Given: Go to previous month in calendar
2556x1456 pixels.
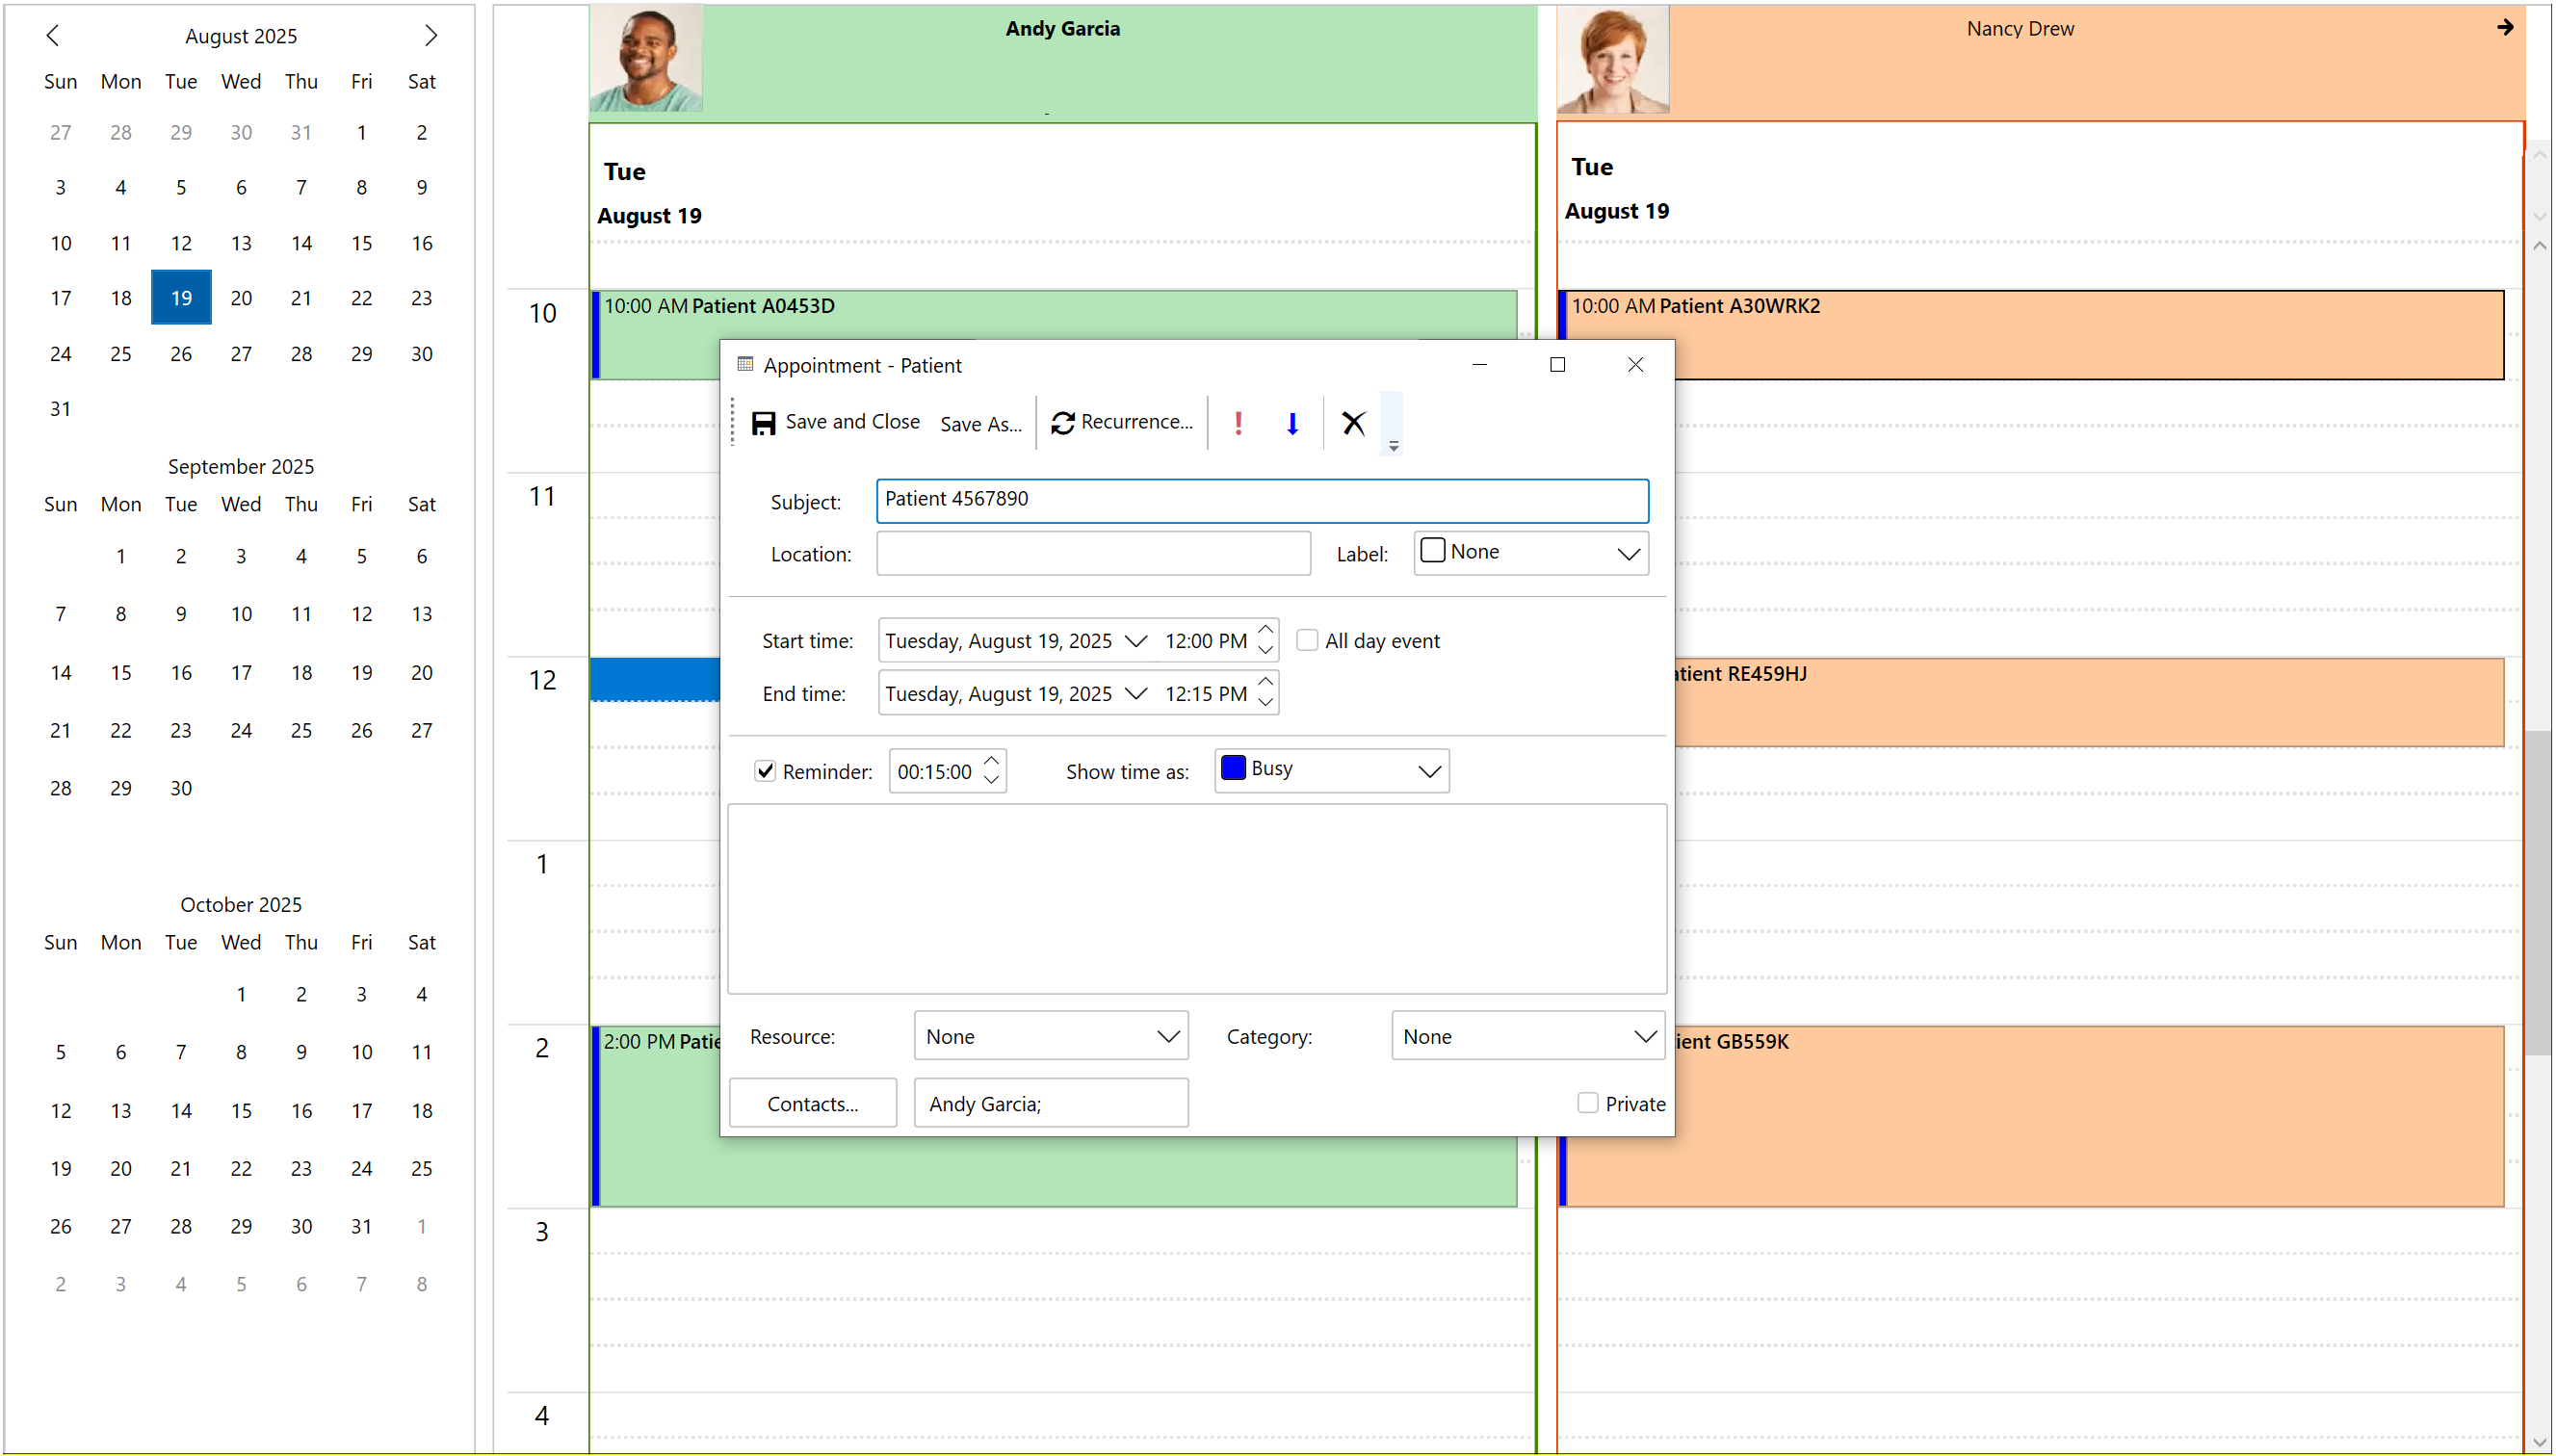Looking at the screenshot, I should click(x=53, y=36).
